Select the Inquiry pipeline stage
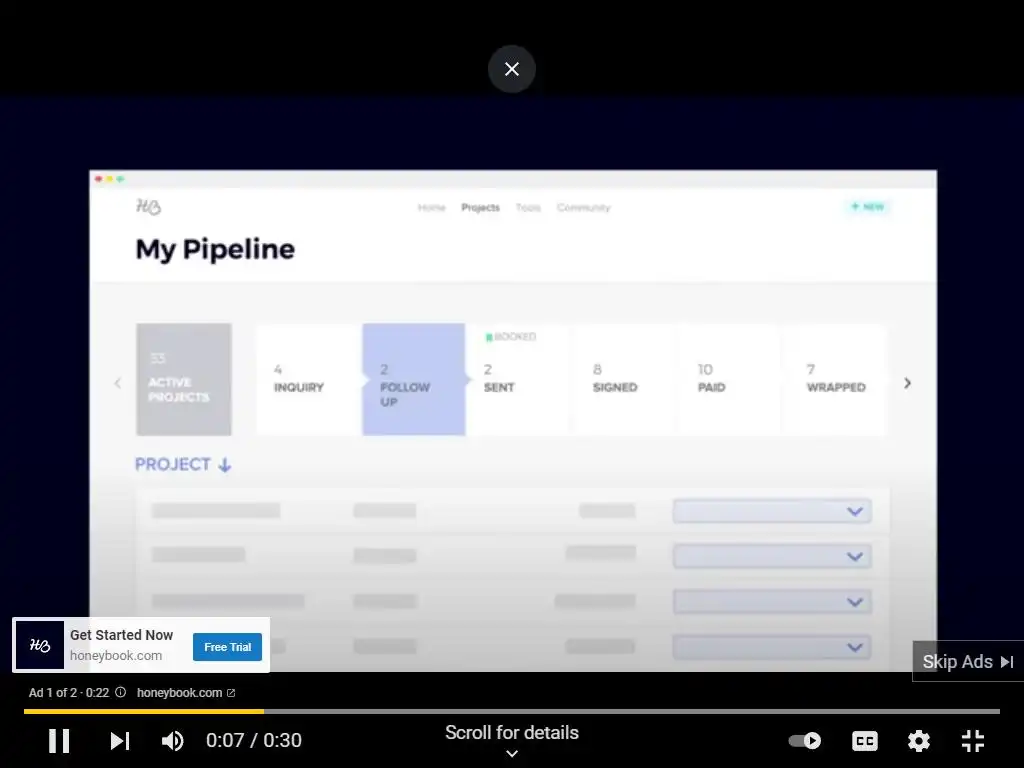 [x=308, y=379]
